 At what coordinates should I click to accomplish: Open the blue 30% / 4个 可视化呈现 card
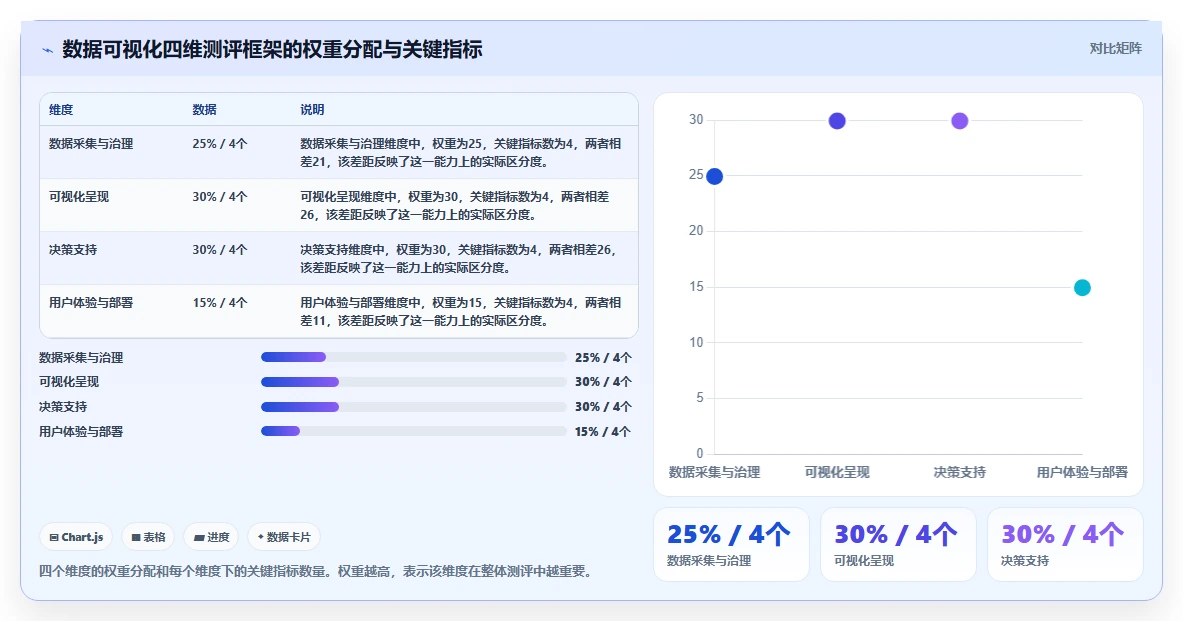pyautogui.click(x=898, y=545)
